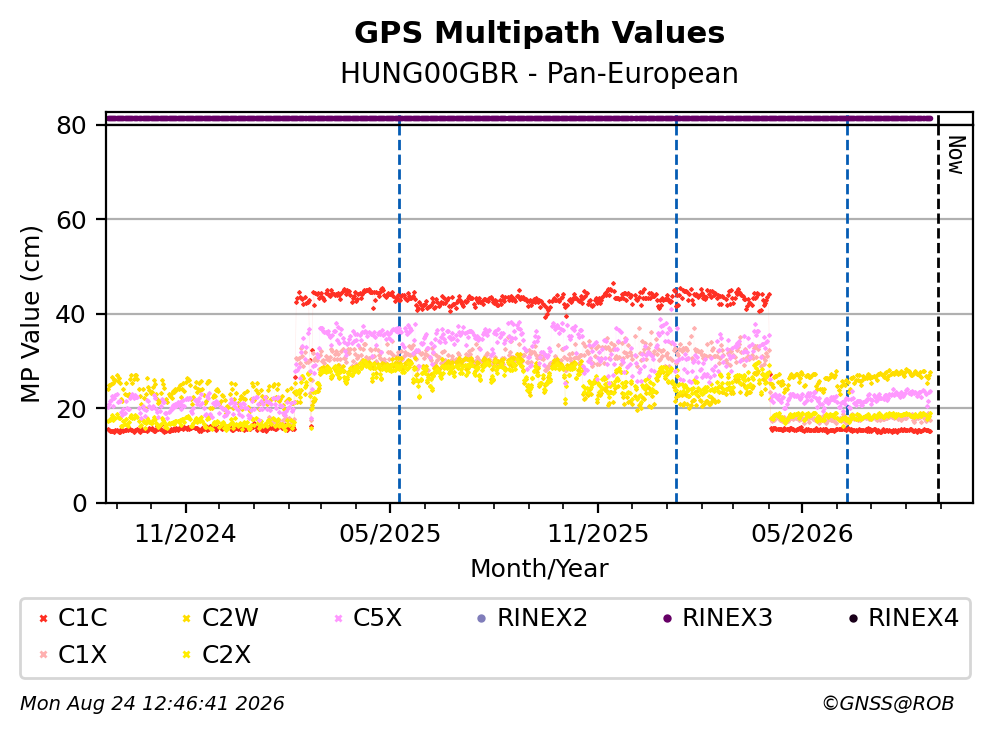Click the HUNG00GBR - Pan-European subtitle
Image resolution: width=993 pixels, height=734 pixels.
pos(539,73)
